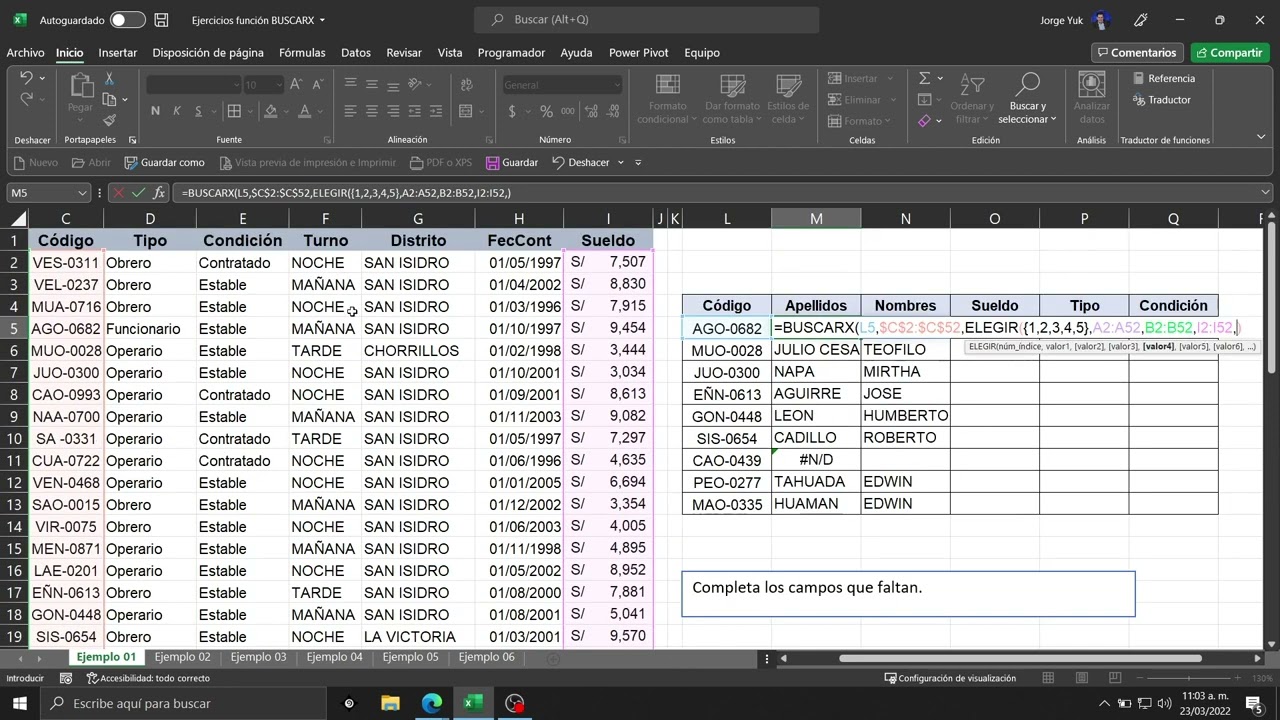Click the Referencia button
The height and width of the screenshot is (720, 1280).
point(1163,78)
